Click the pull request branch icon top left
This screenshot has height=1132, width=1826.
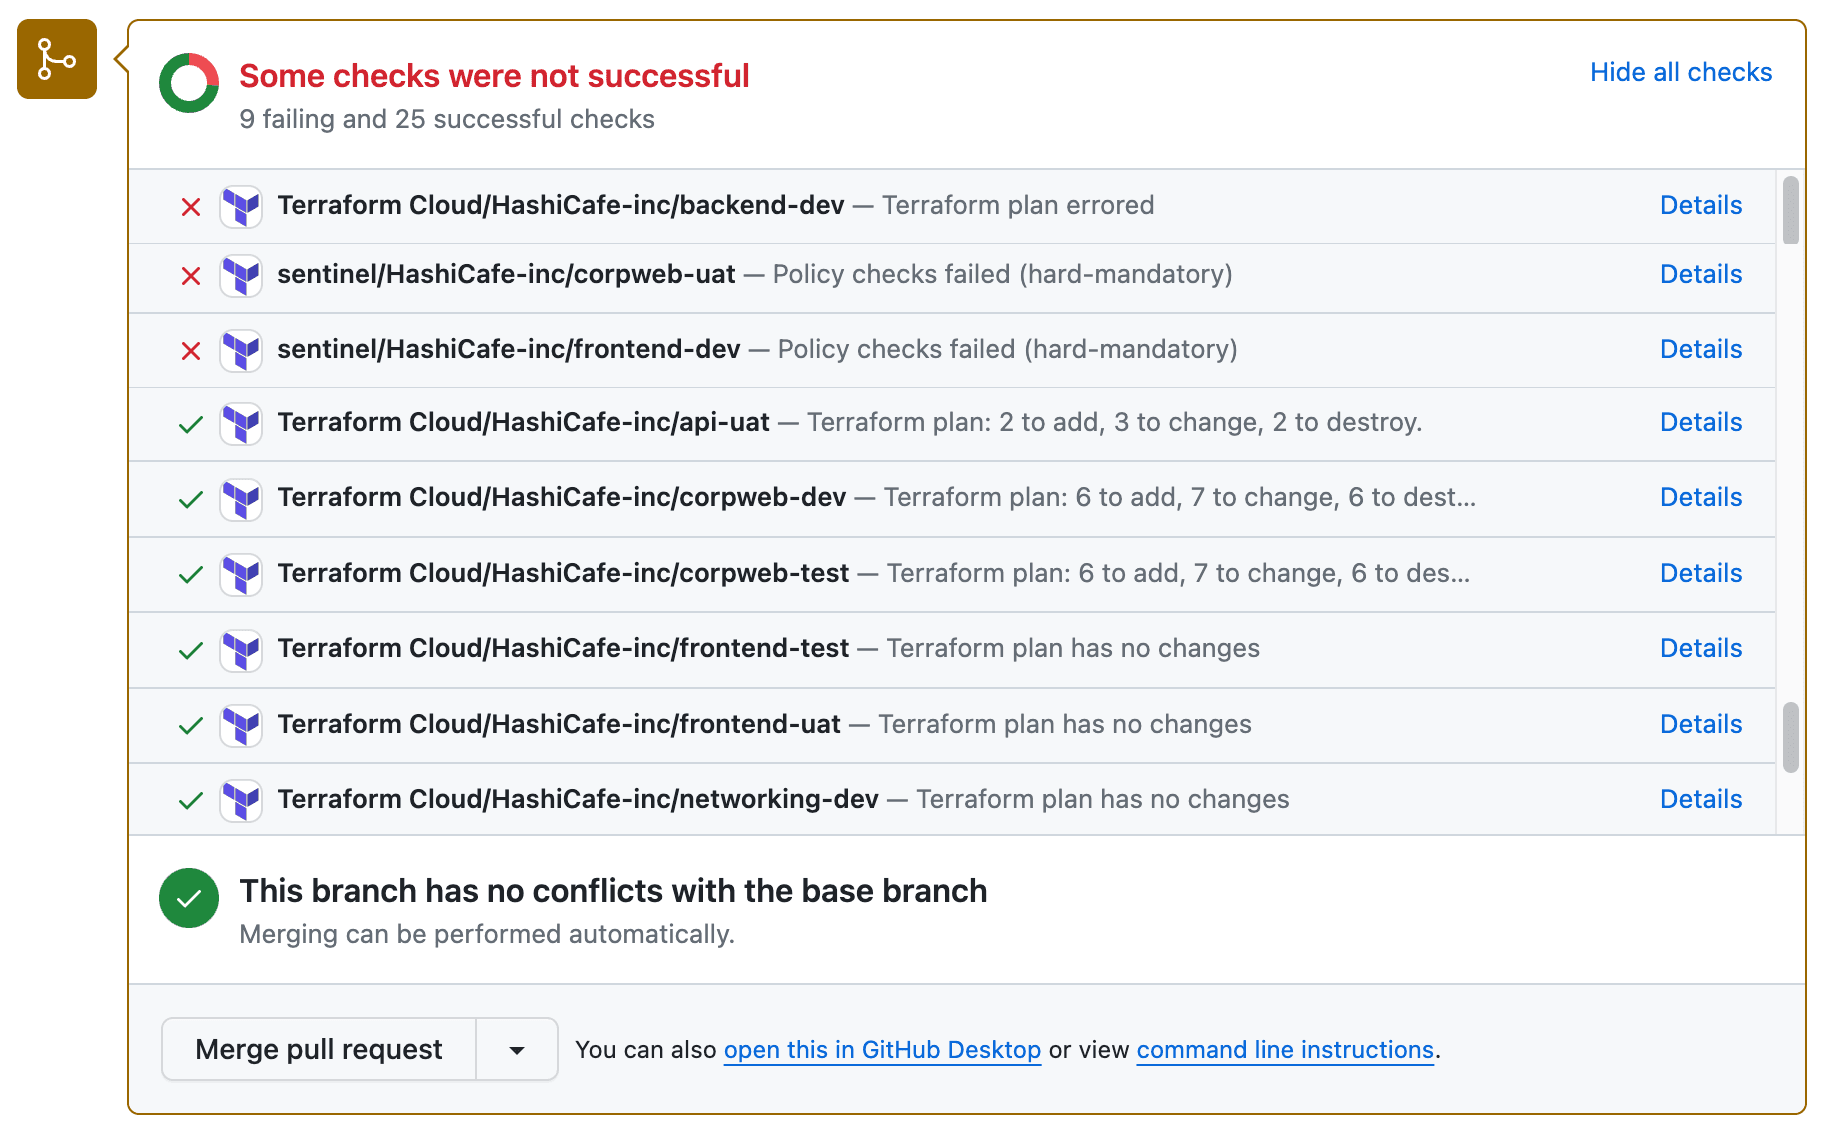pyautogui.click(x=56, y=58)
